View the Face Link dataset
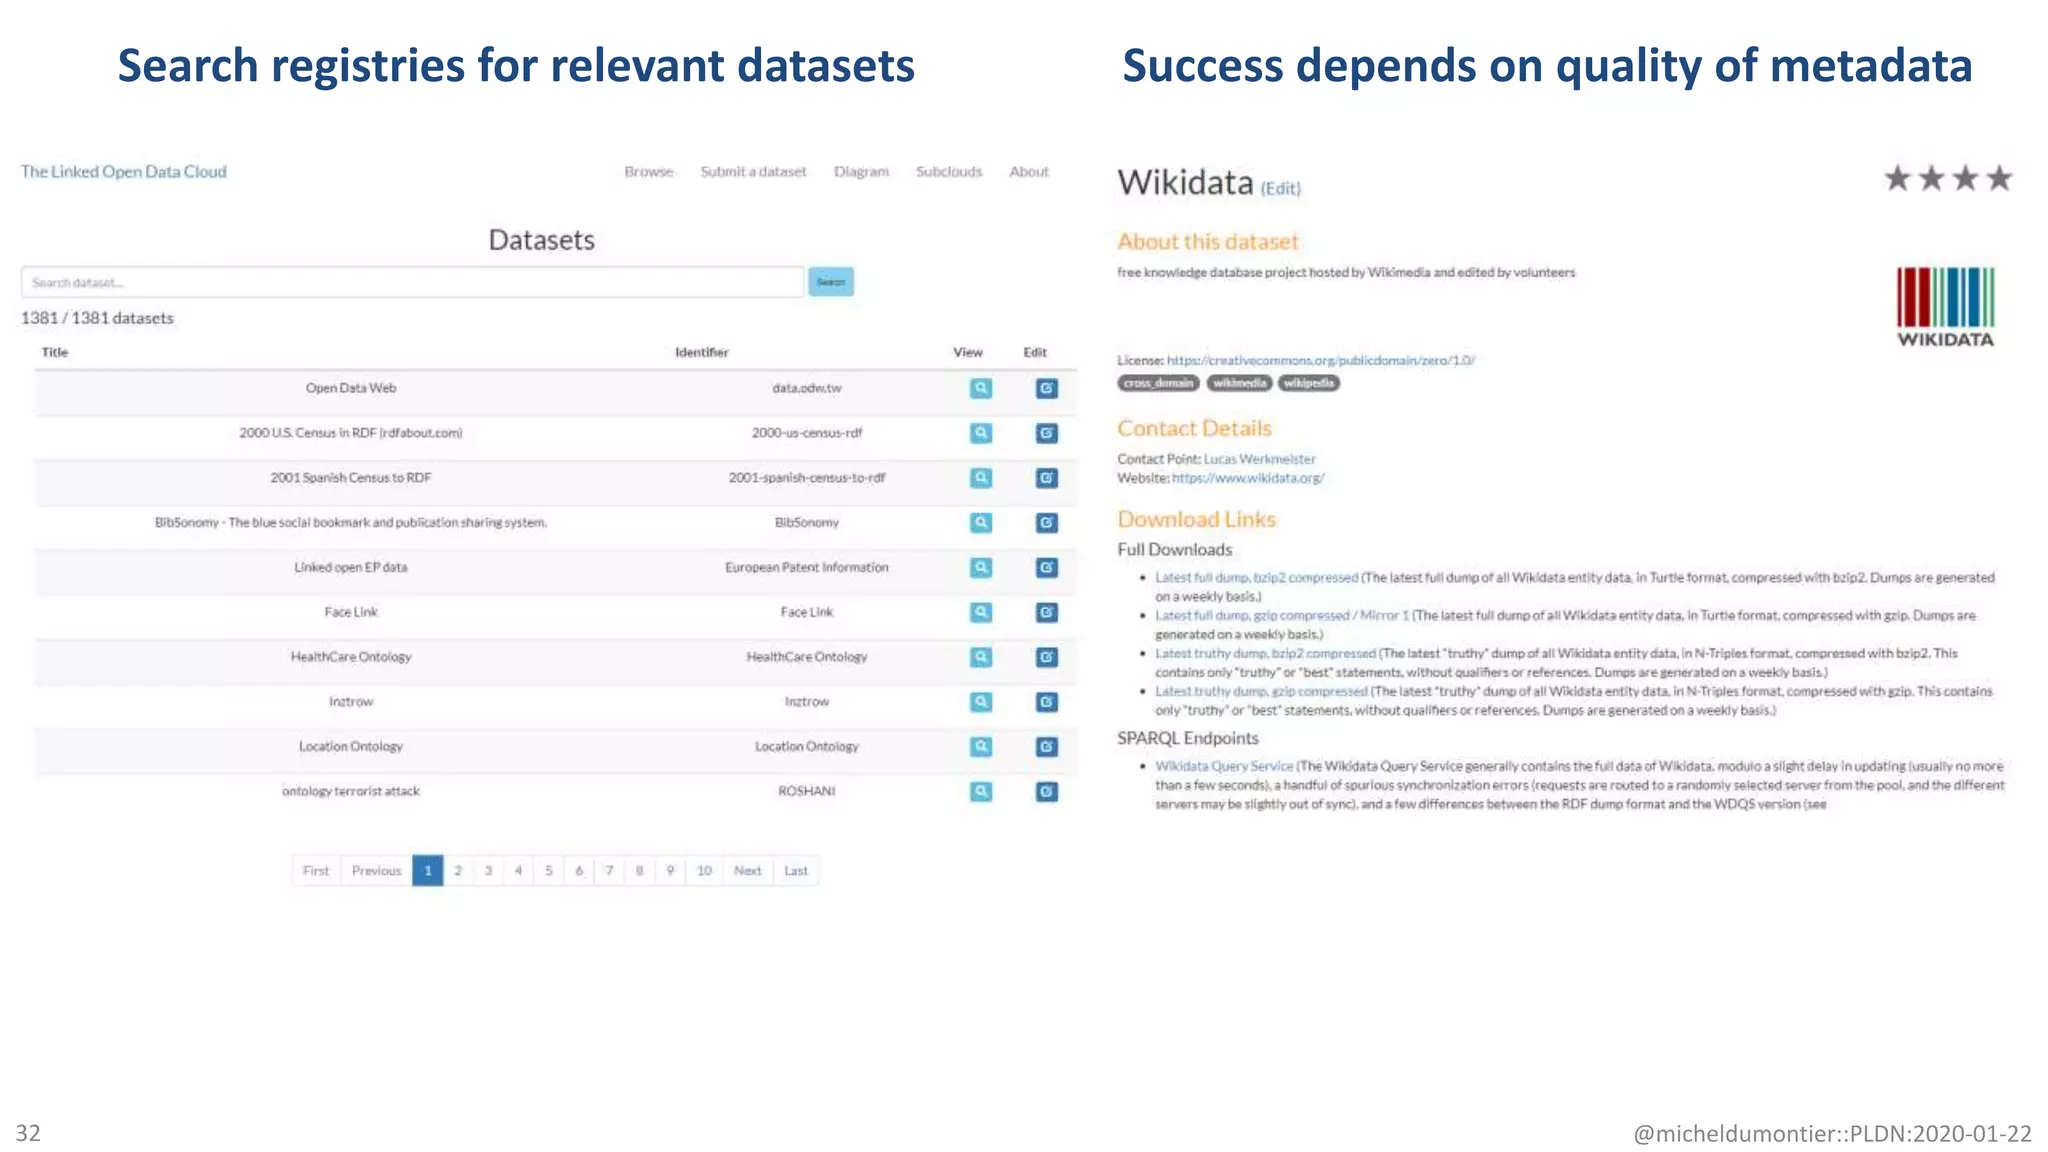Viewport: 2048px width, 1152px height. click(981, 612)
